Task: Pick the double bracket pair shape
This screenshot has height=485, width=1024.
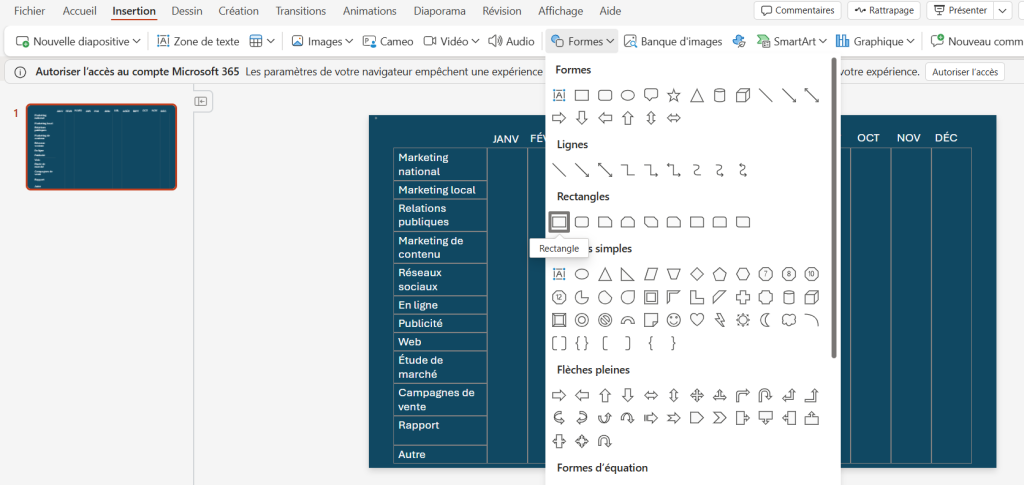Action: pos(559,343)
